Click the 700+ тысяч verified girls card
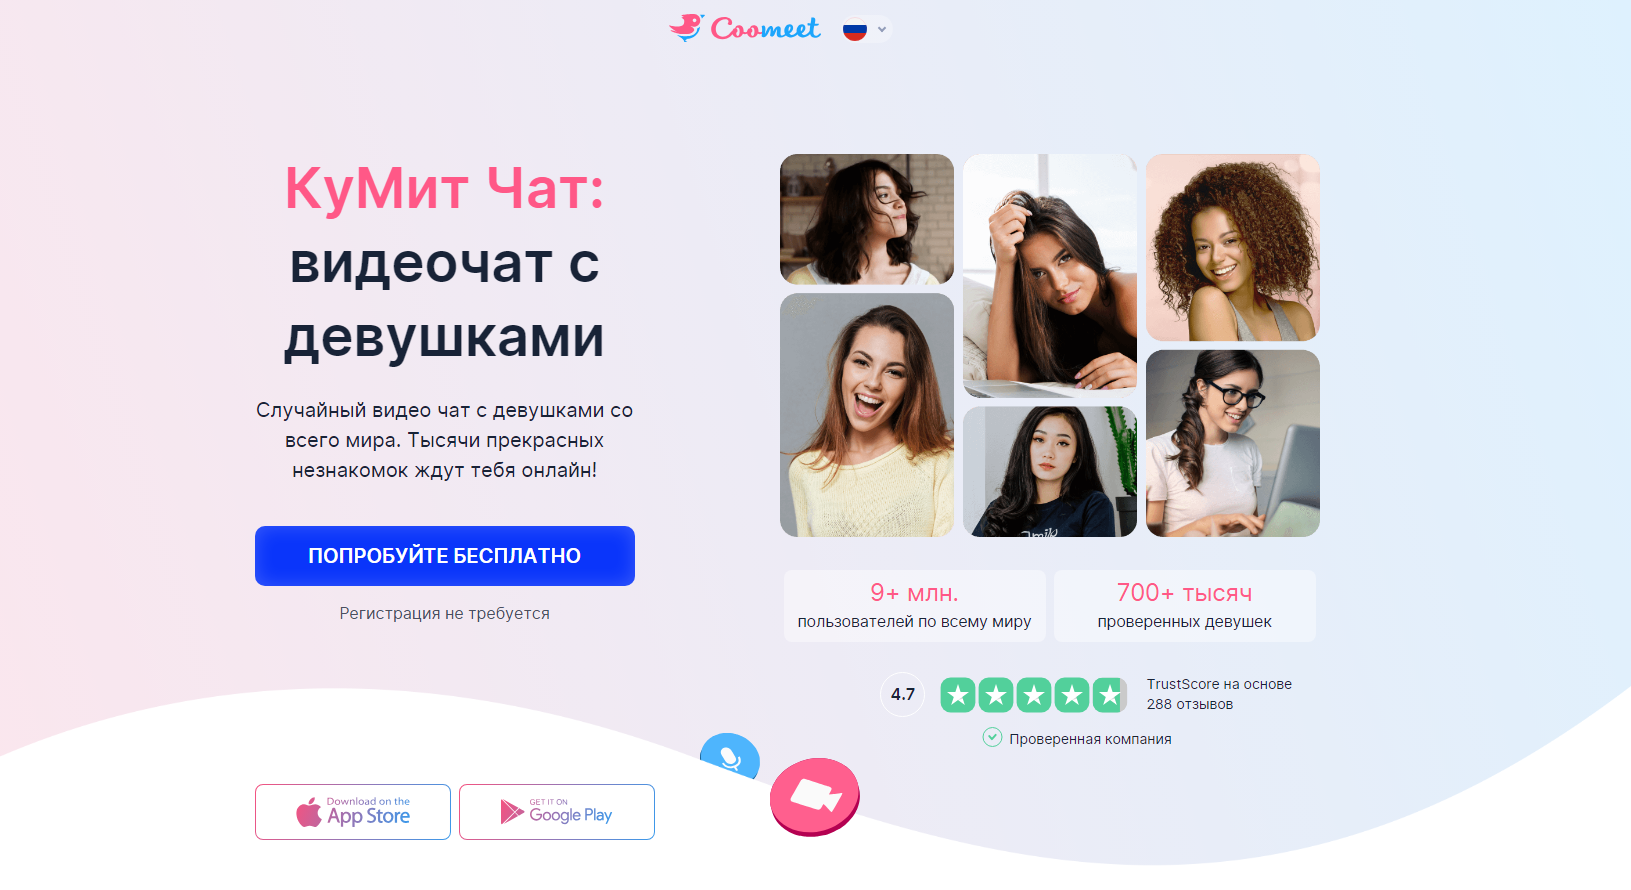 tap(1185, 606)
